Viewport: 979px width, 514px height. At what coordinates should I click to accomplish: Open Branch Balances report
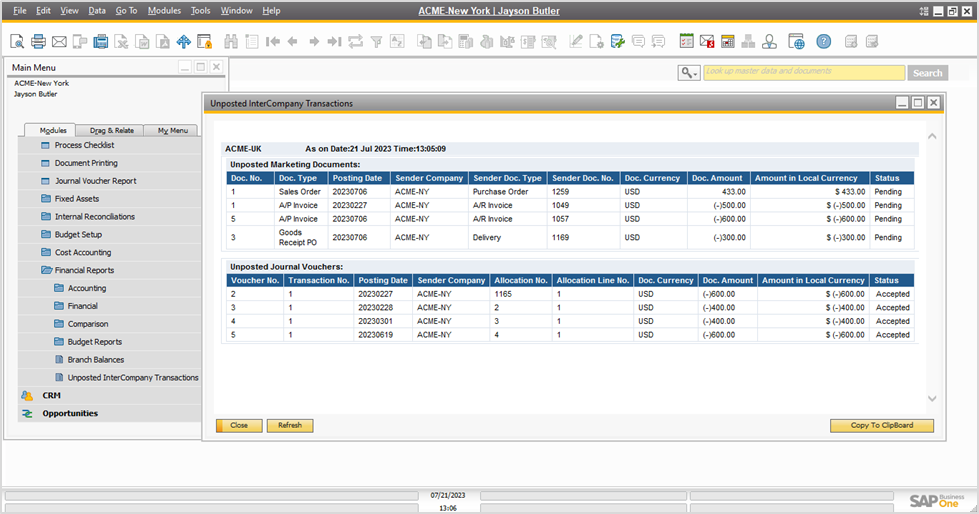(x=95, y=360)
